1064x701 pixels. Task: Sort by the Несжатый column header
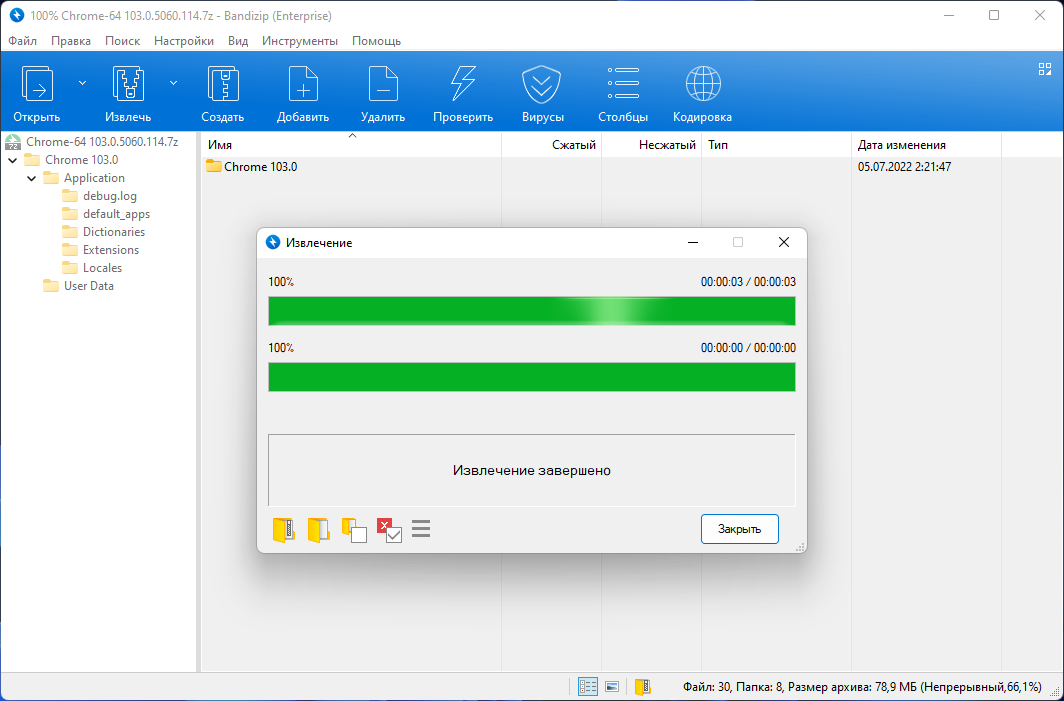(651, 145)
